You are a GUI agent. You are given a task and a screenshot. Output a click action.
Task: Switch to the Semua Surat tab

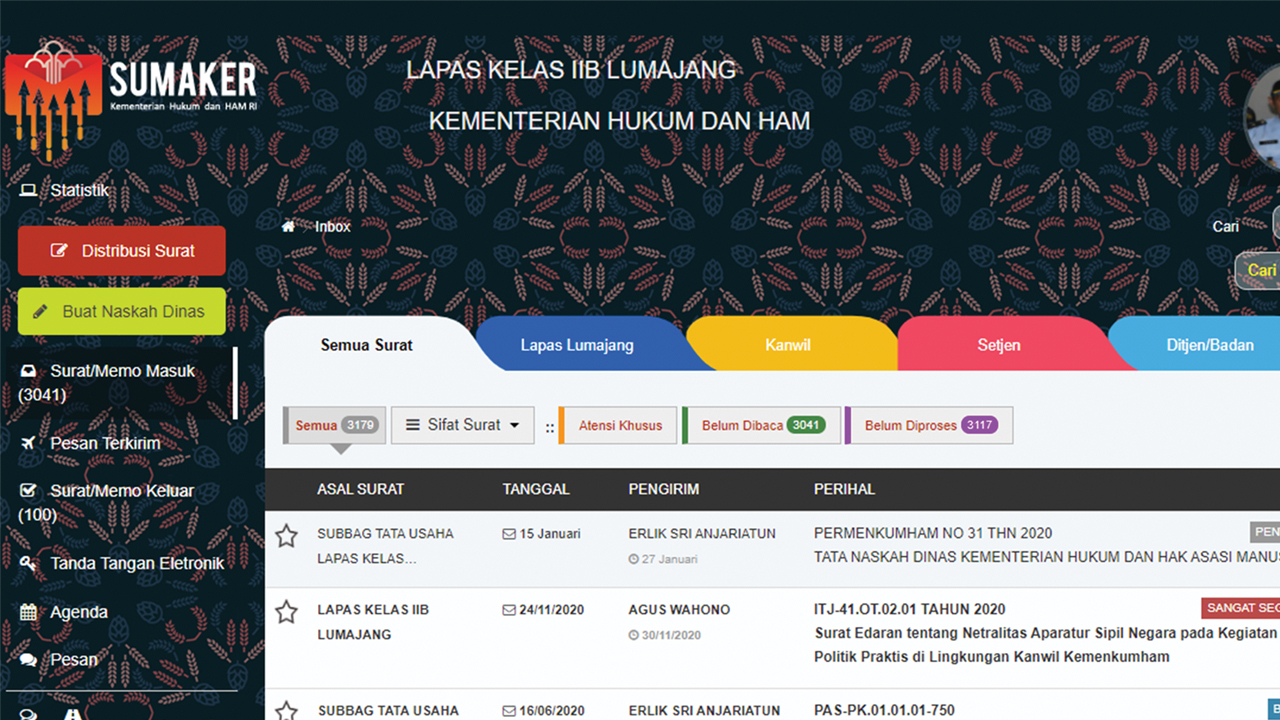(x=367, y=345)
